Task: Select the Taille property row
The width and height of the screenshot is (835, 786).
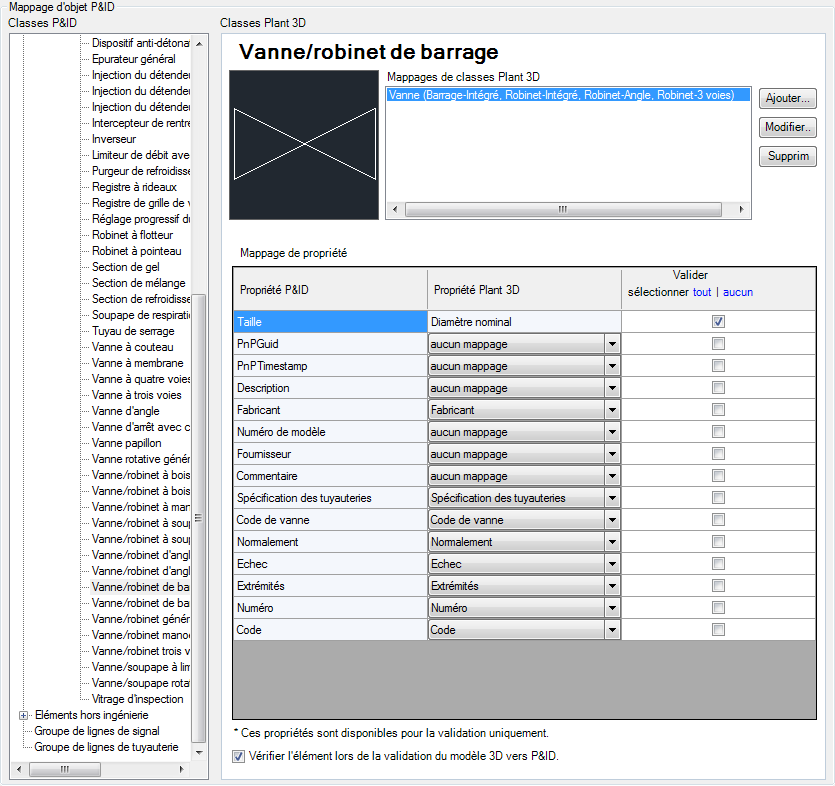Action: 330,322
